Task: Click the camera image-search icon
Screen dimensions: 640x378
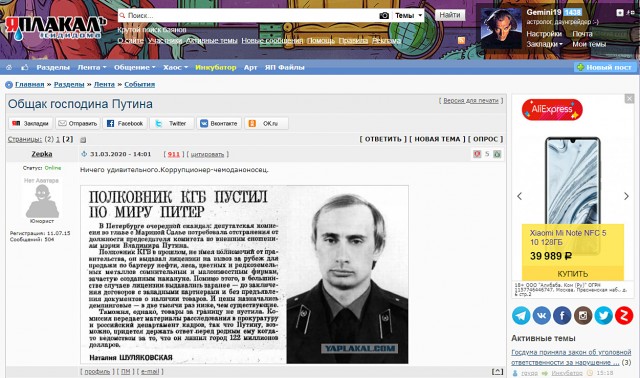Action: tap(384, 16)
